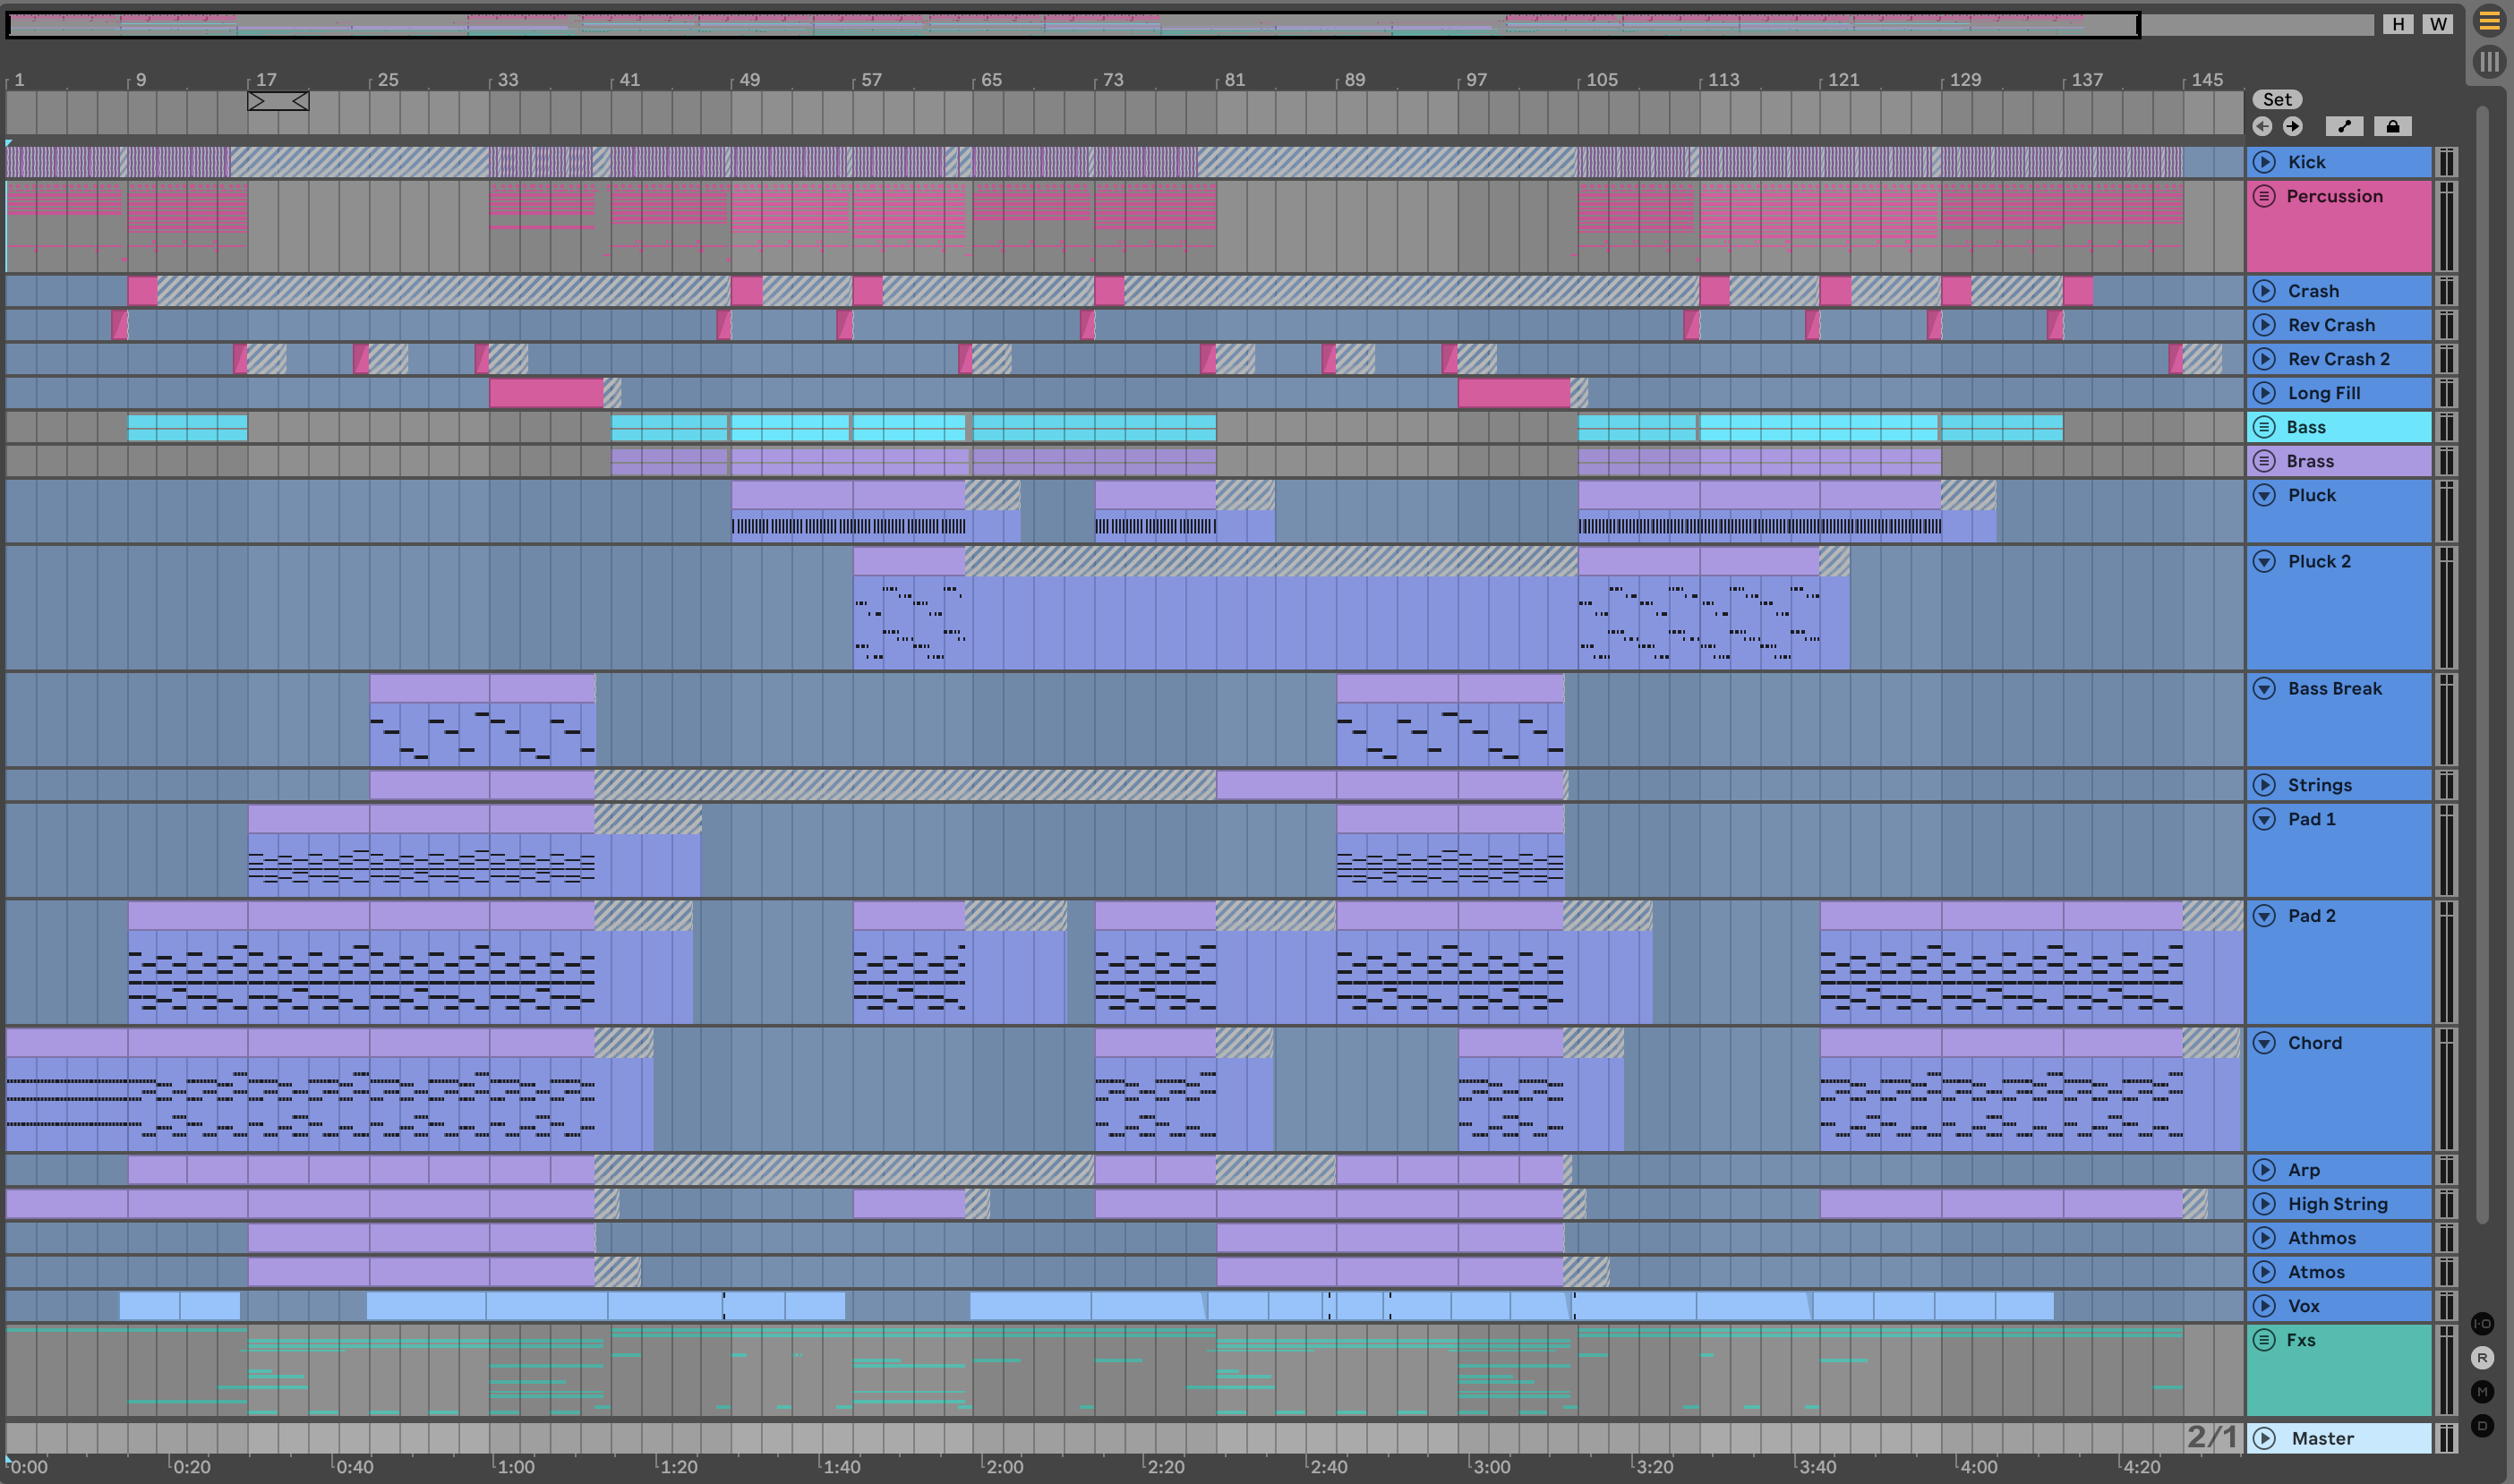
Task: Toggle the I-O section visibility
Action: coord(2482,1324)
